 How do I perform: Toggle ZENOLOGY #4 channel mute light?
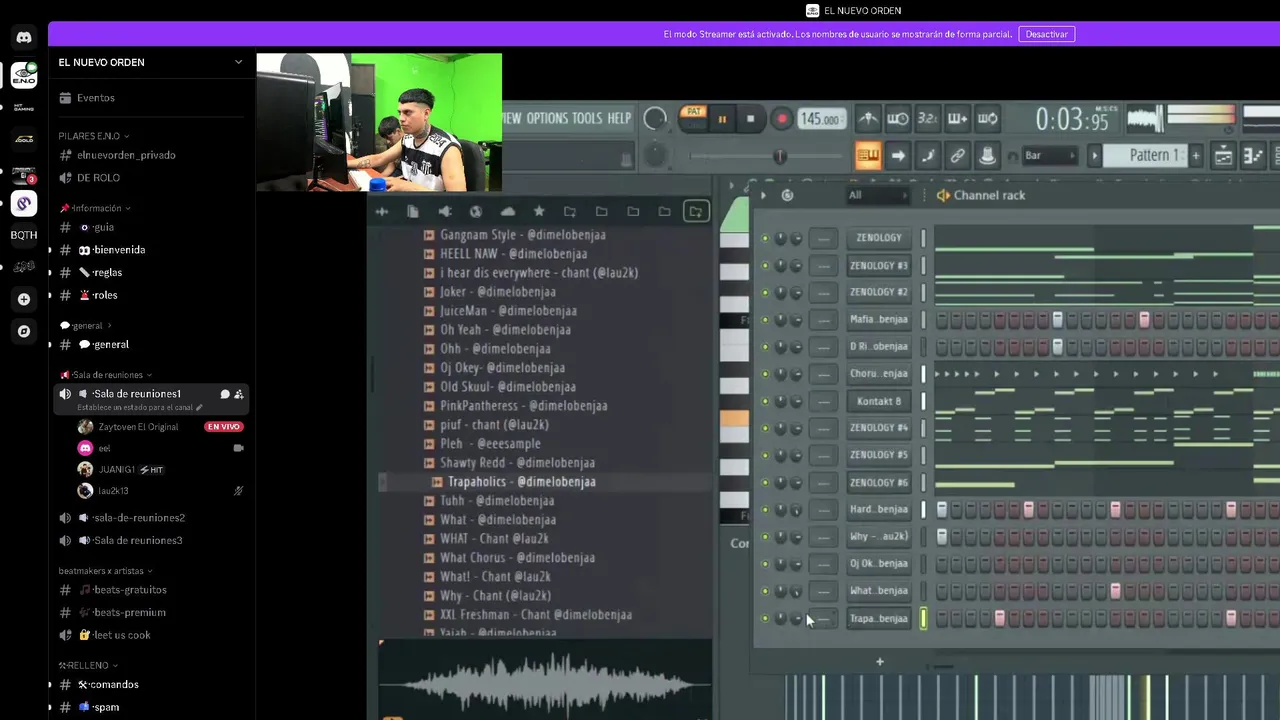click(765, 428)
